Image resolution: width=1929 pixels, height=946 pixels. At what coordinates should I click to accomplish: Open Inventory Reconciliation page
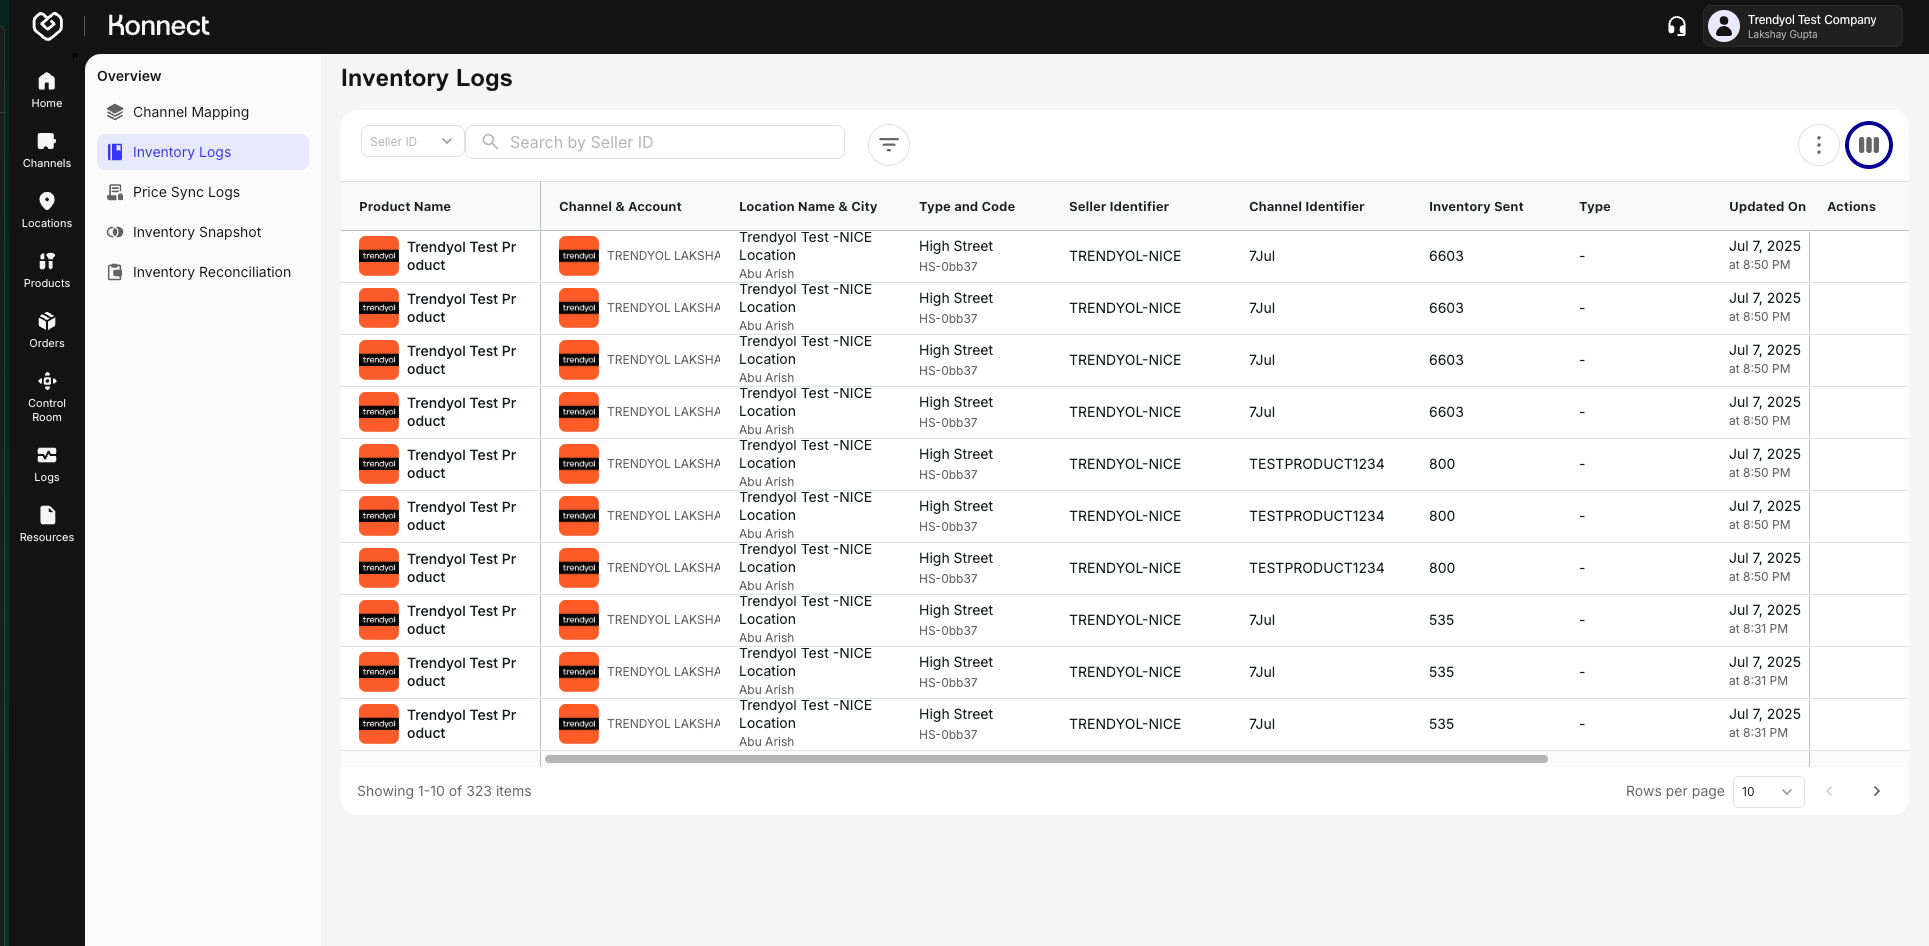click(x=203, y=272)
